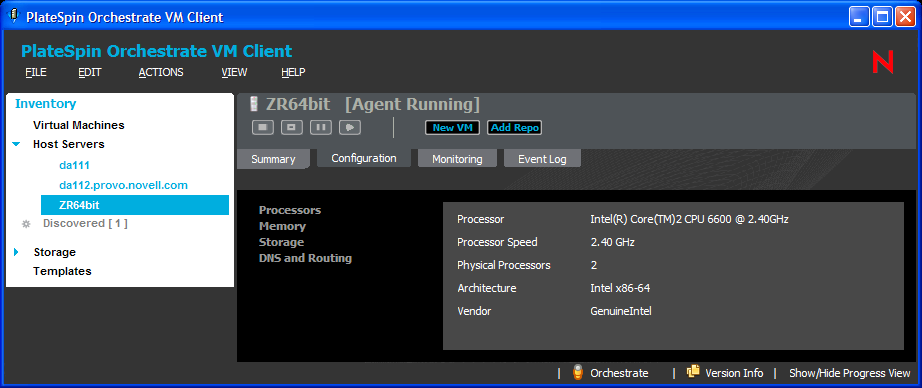
Task: Select host server da111
Action: (75, 165)
